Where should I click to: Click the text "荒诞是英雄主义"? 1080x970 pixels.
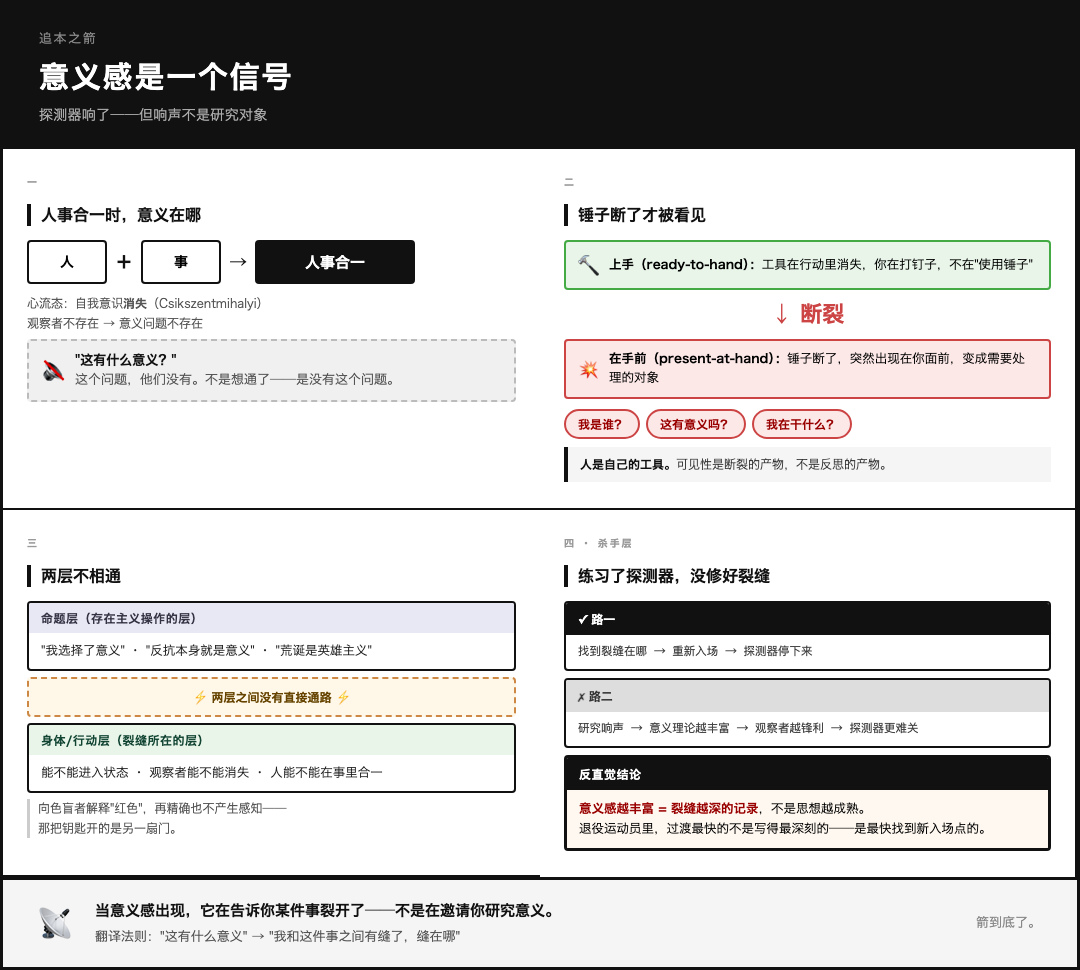click(323, 650)
